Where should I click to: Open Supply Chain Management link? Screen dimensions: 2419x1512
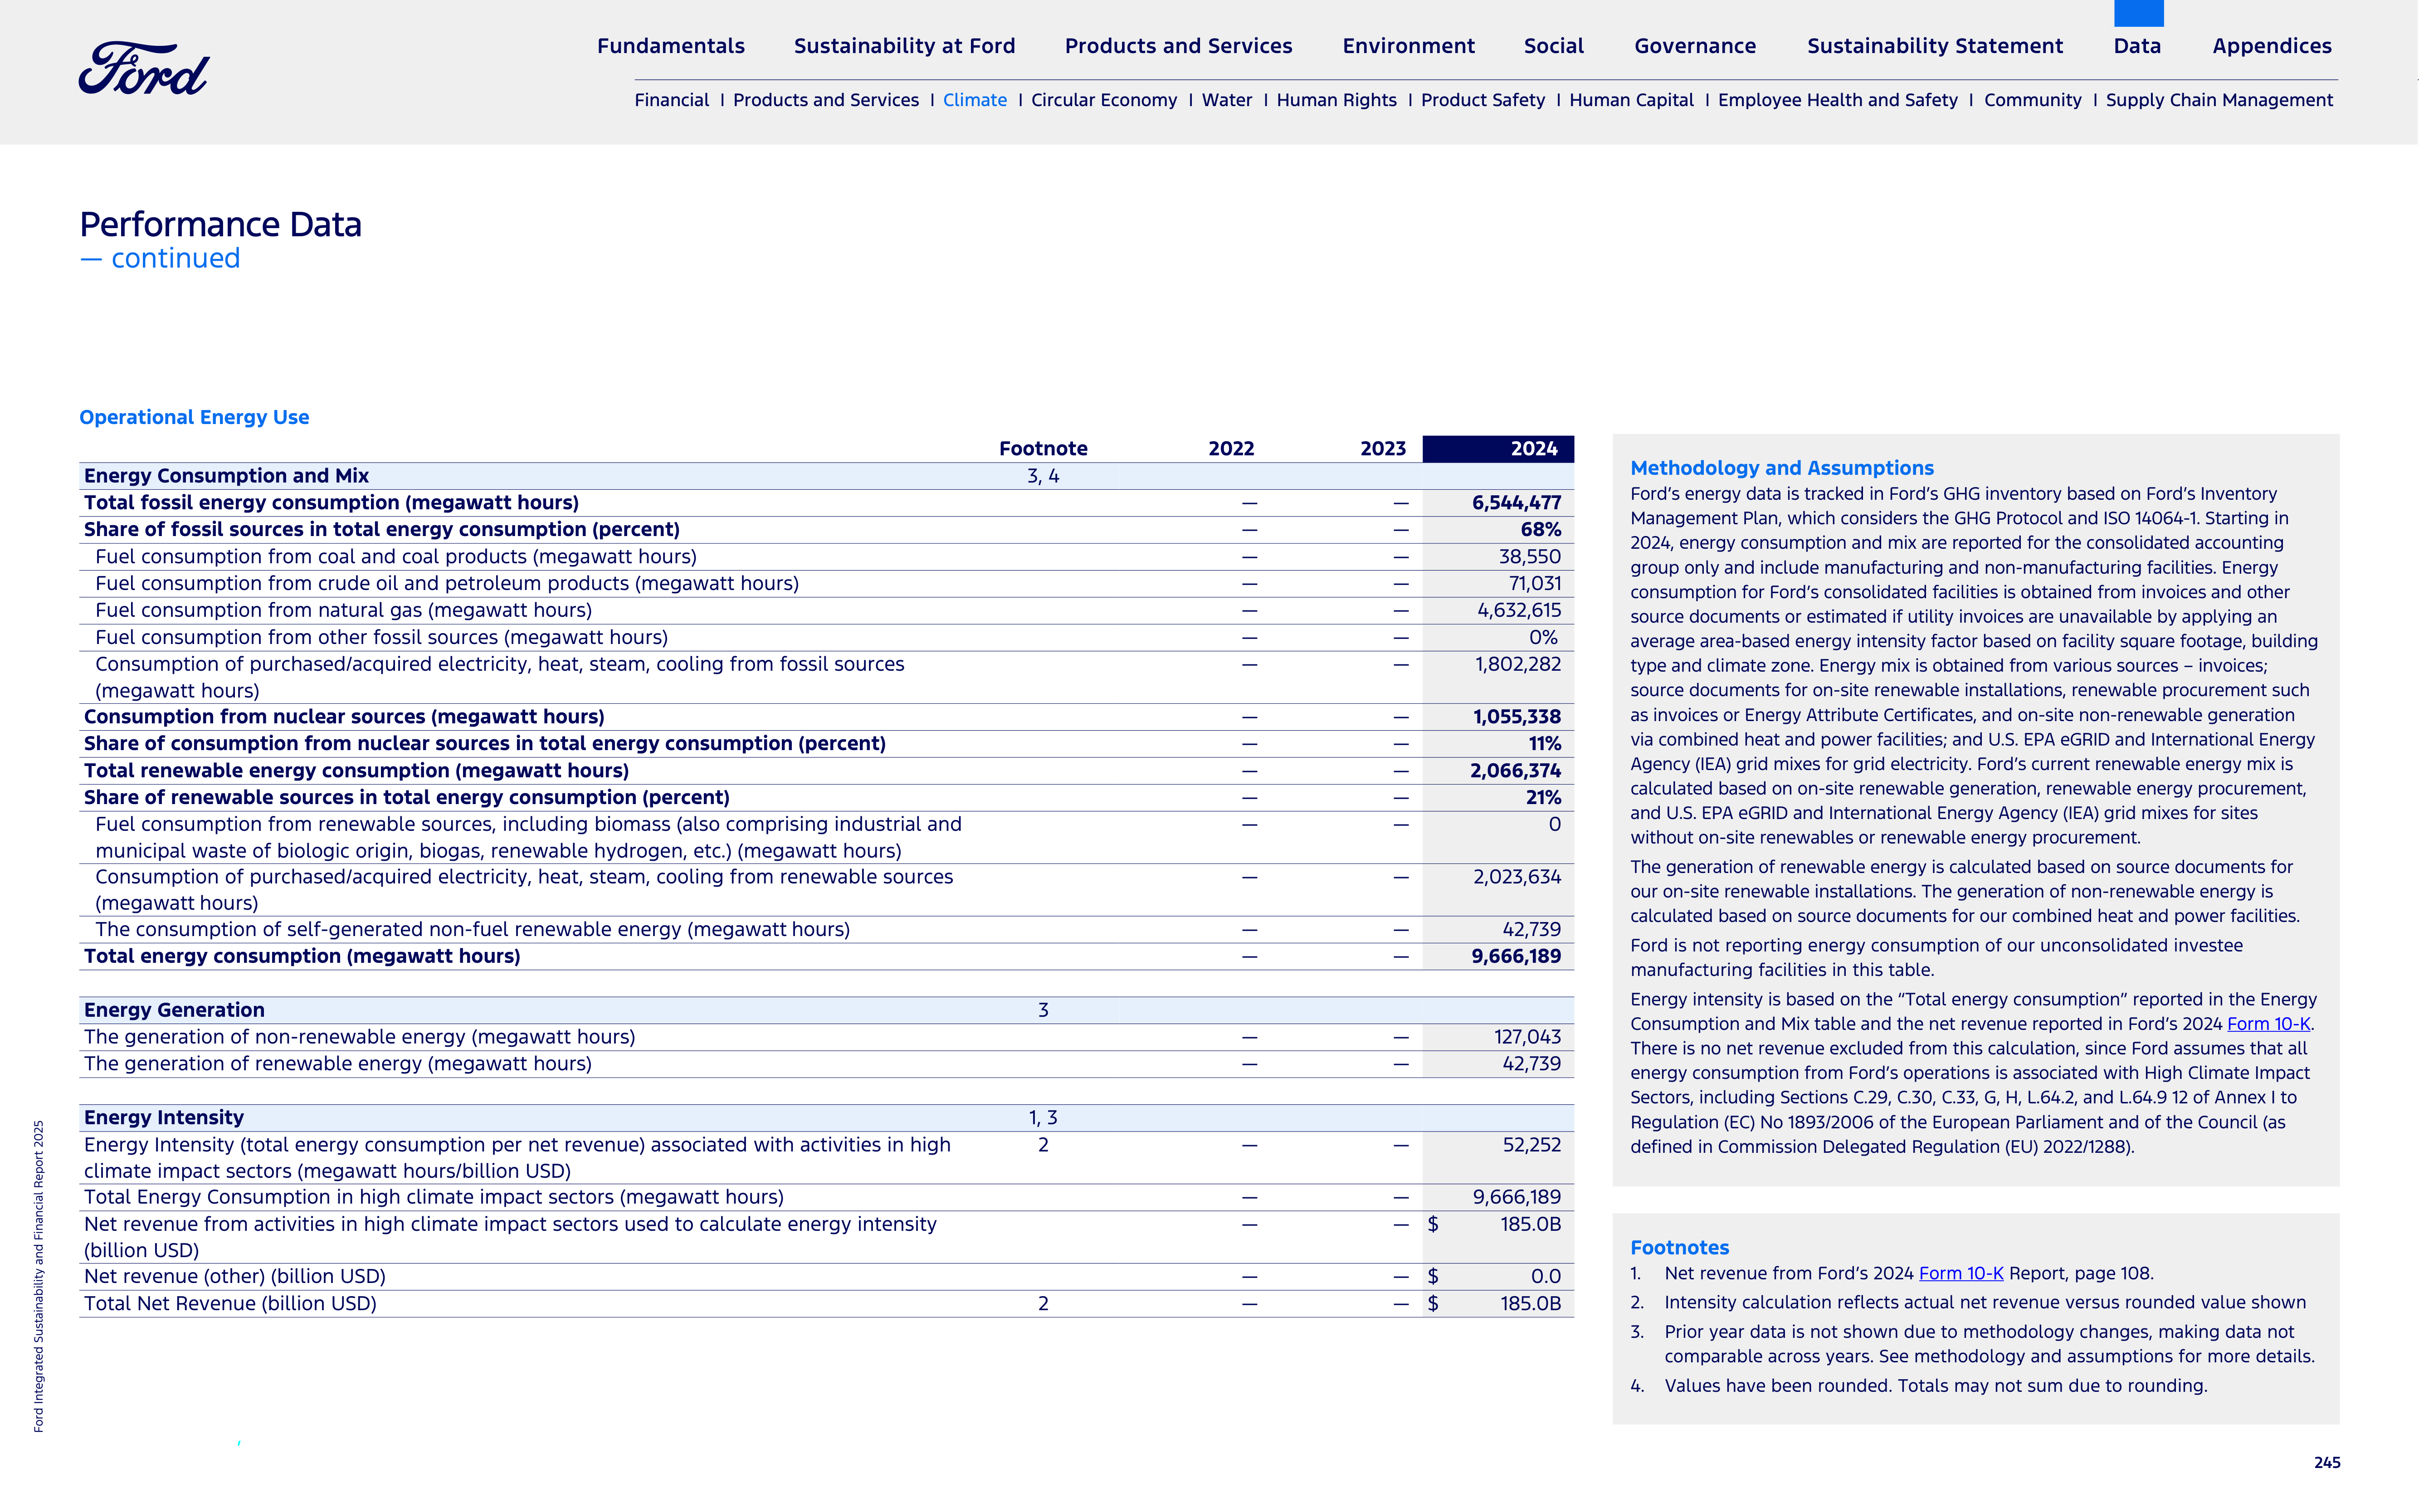click(x=2219, y=100)
